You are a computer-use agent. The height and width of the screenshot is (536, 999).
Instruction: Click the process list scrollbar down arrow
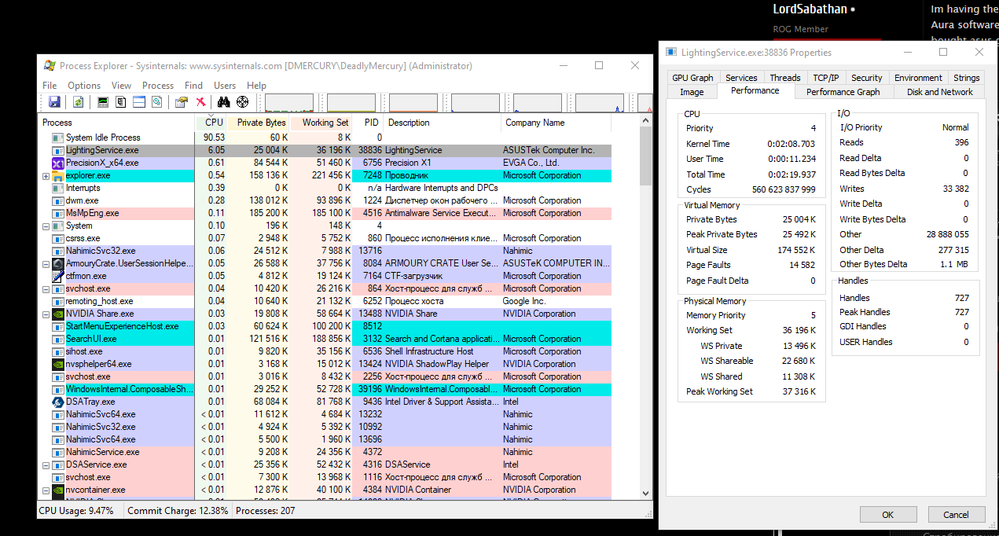(645, 493)
